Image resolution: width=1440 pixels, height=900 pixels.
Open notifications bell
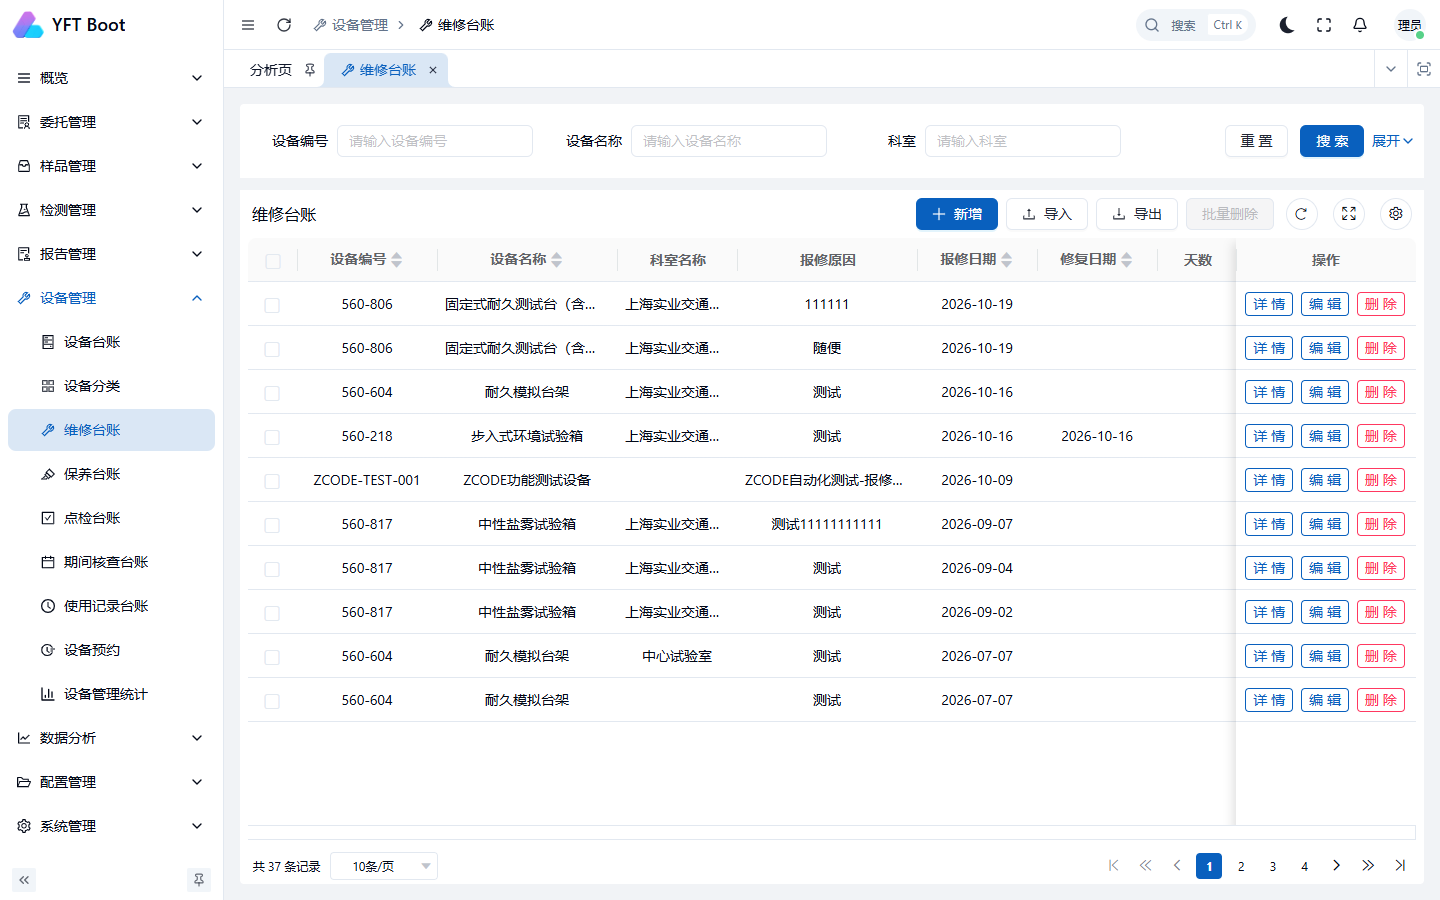[x=1360, y=25]
